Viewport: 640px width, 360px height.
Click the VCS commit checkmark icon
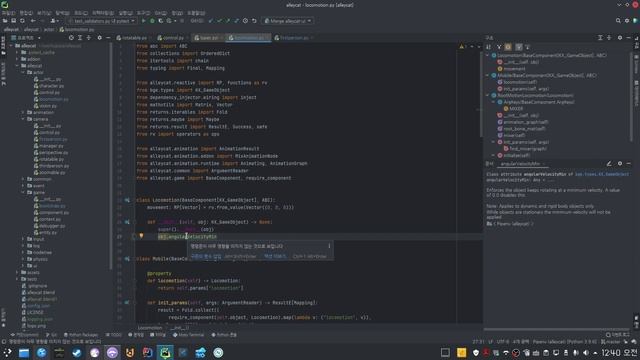click(220, 21)
